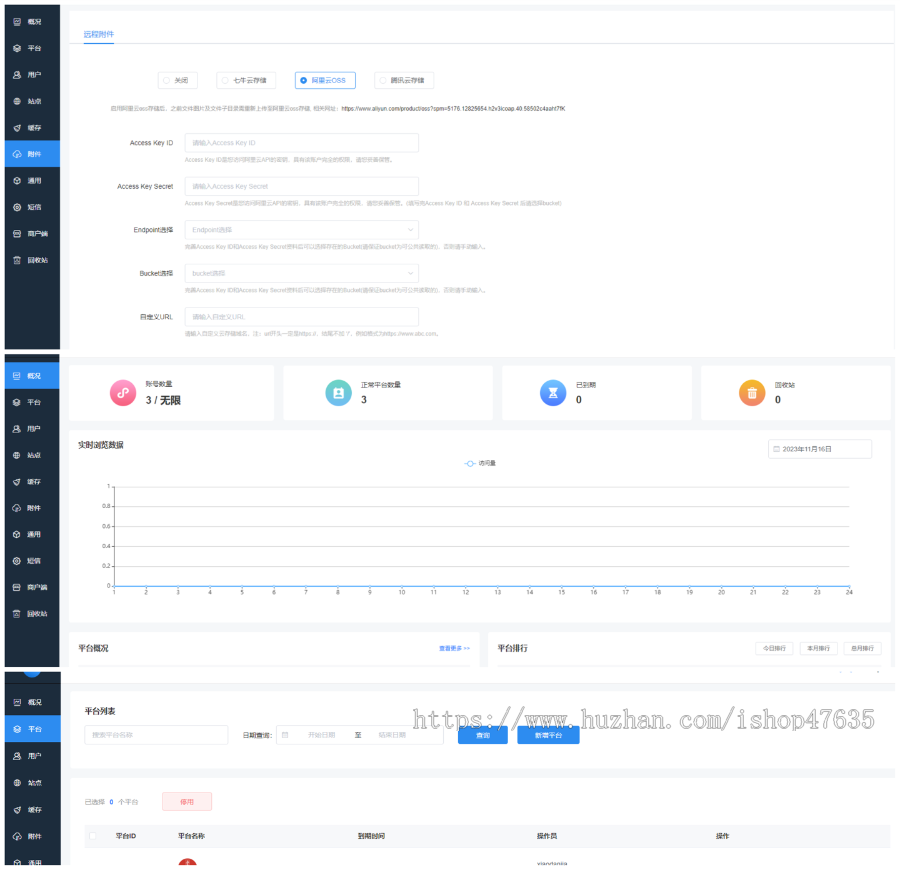
Task: Show the 今日排行 ranking
Action: [774, 648]
